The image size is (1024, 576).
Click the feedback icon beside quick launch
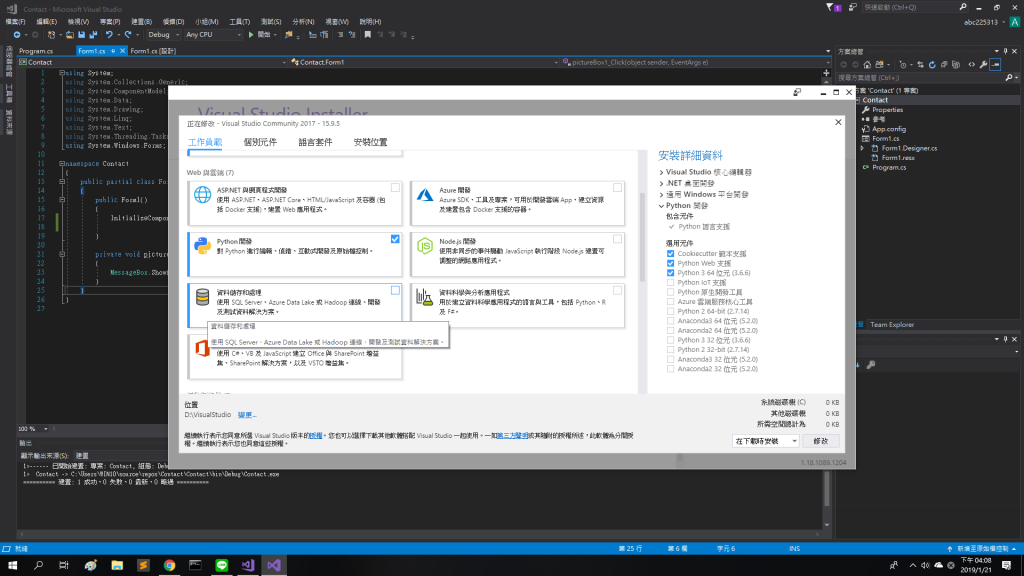[x=853, y=7]
